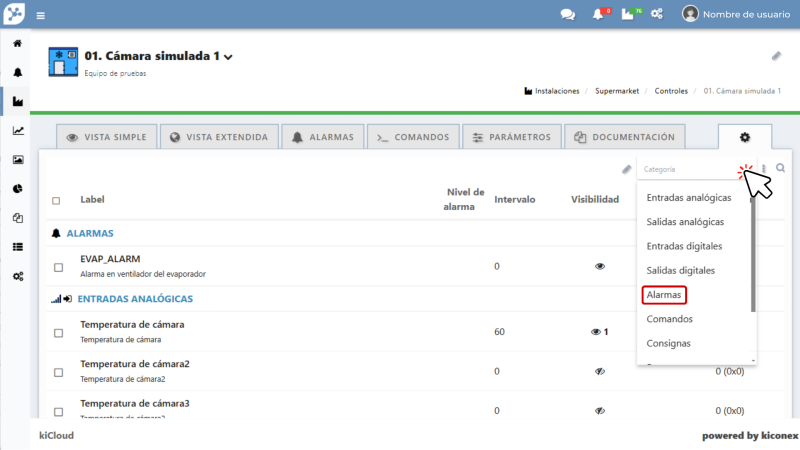This screenshot has height=450, width=800.
Task: Click the hamburger menu icon
Action: [41, 15]
